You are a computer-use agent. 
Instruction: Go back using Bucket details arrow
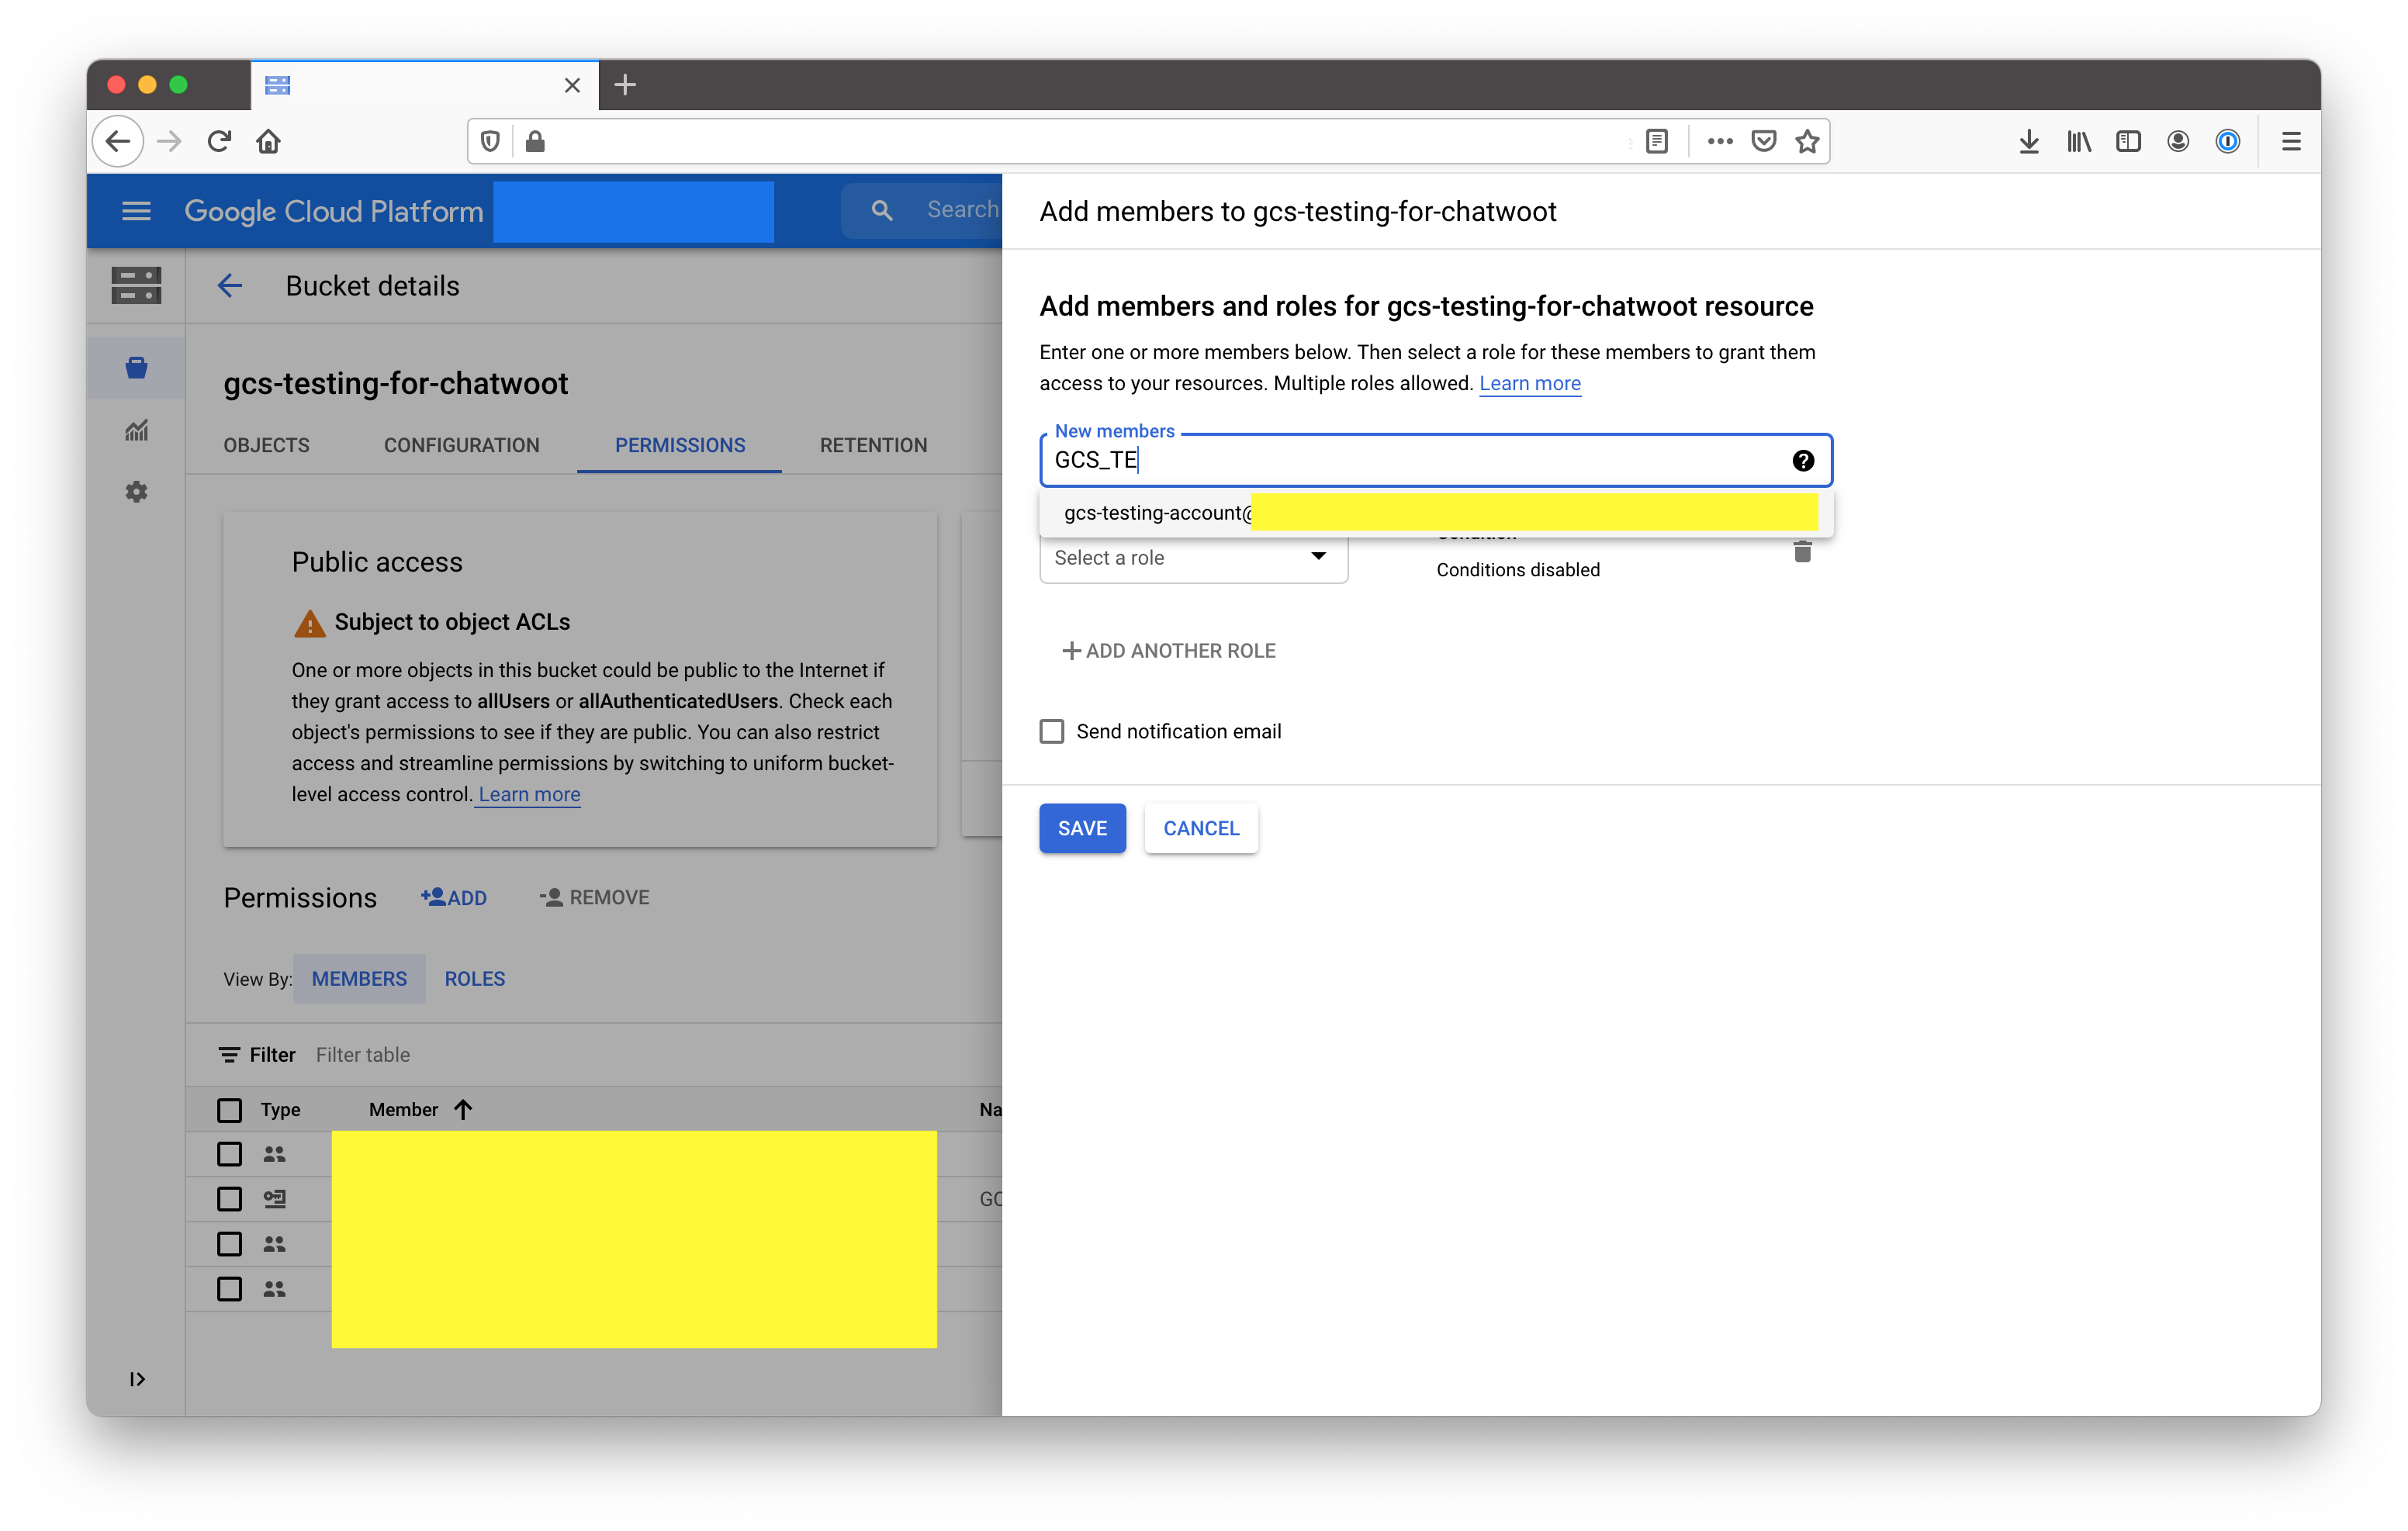[x=230, y=286]
